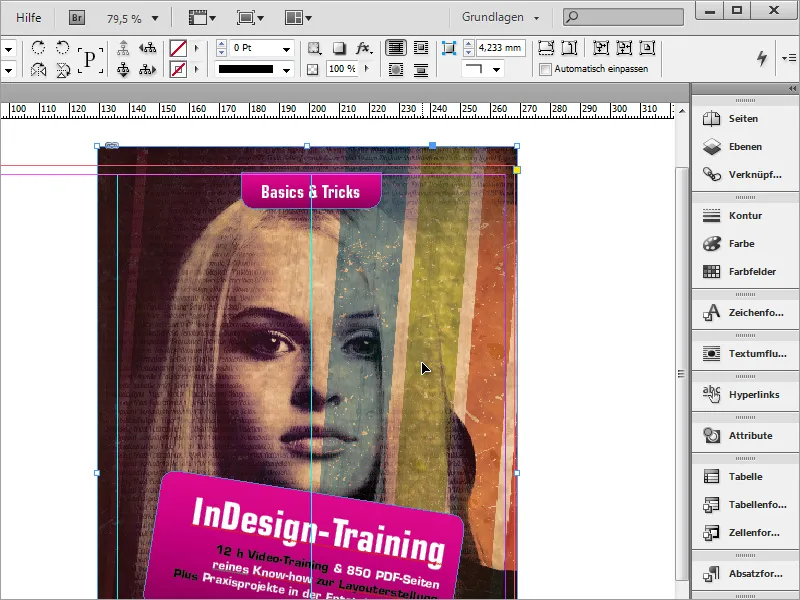
Task: Click fill frame proportionally icon
Action: (546, 48)
